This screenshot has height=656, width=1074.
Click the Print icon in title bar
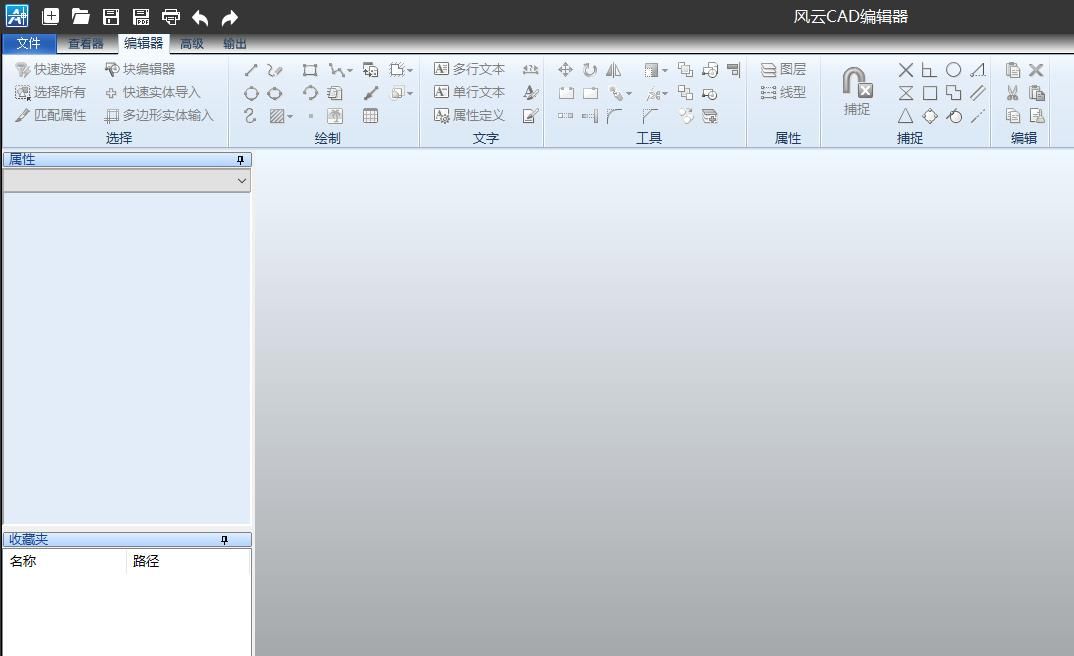pyautogui.click(x=171, y=16)
